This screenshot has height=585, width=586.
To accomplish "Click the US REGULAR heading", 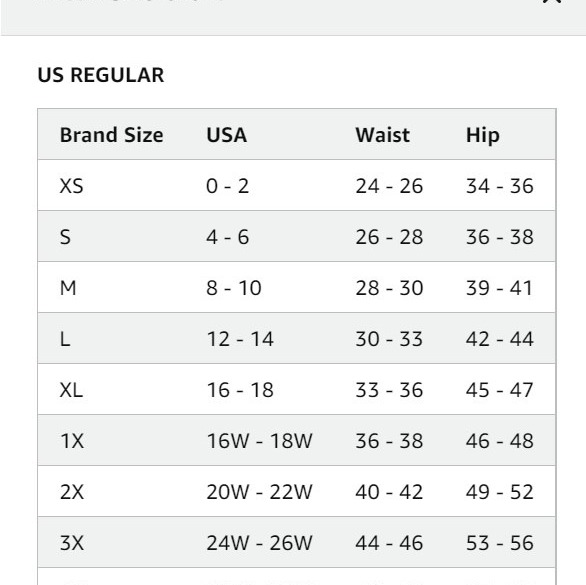I will pyautogui.click(x=101, y=75).
